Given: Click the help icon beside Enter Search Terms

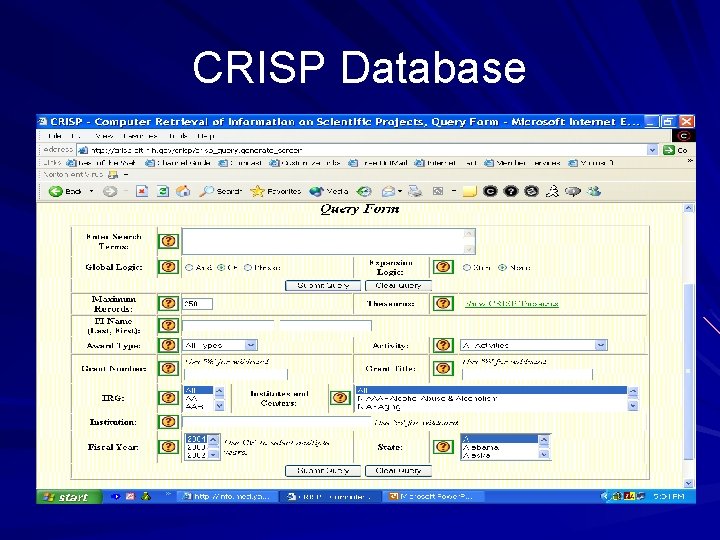Looking at the screenshot, I should pos(169,241).
